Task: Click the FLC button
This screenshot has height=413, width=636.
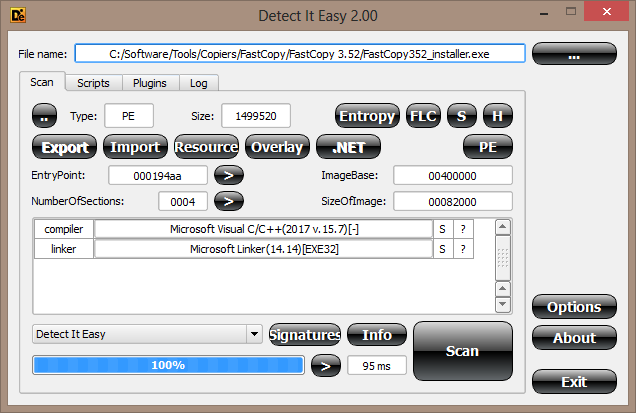Action: (423, 116)
